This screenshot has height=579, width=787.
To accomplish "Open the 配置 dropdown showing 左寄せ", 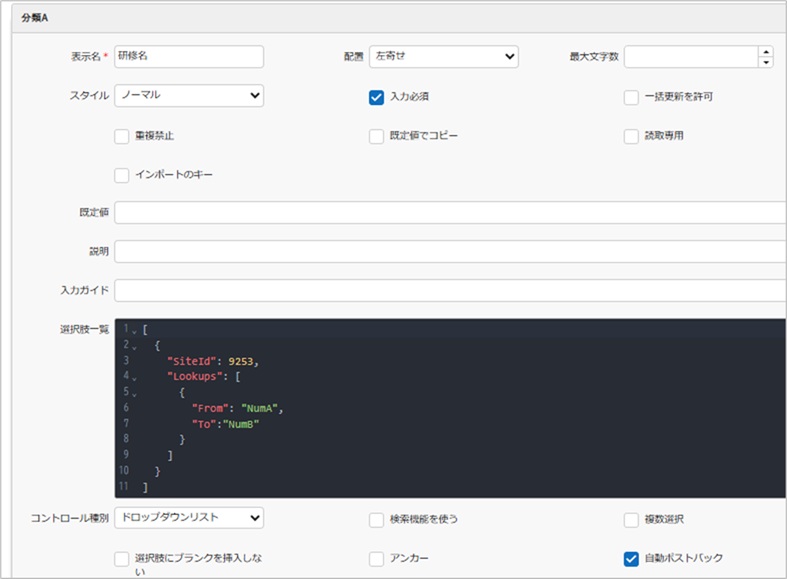I will click(443, 57).
